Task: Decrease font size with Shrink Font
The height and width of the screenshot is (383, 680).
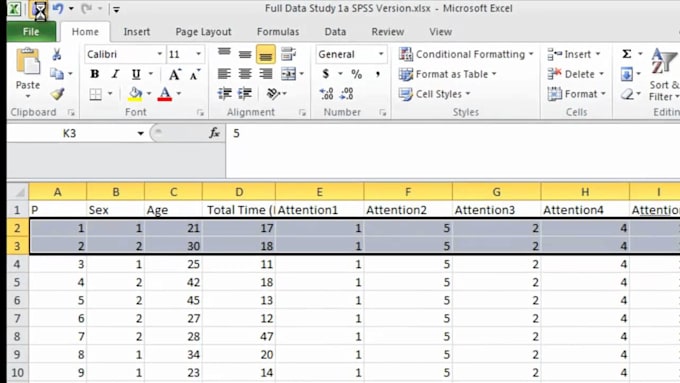Action: pos(195,74)
